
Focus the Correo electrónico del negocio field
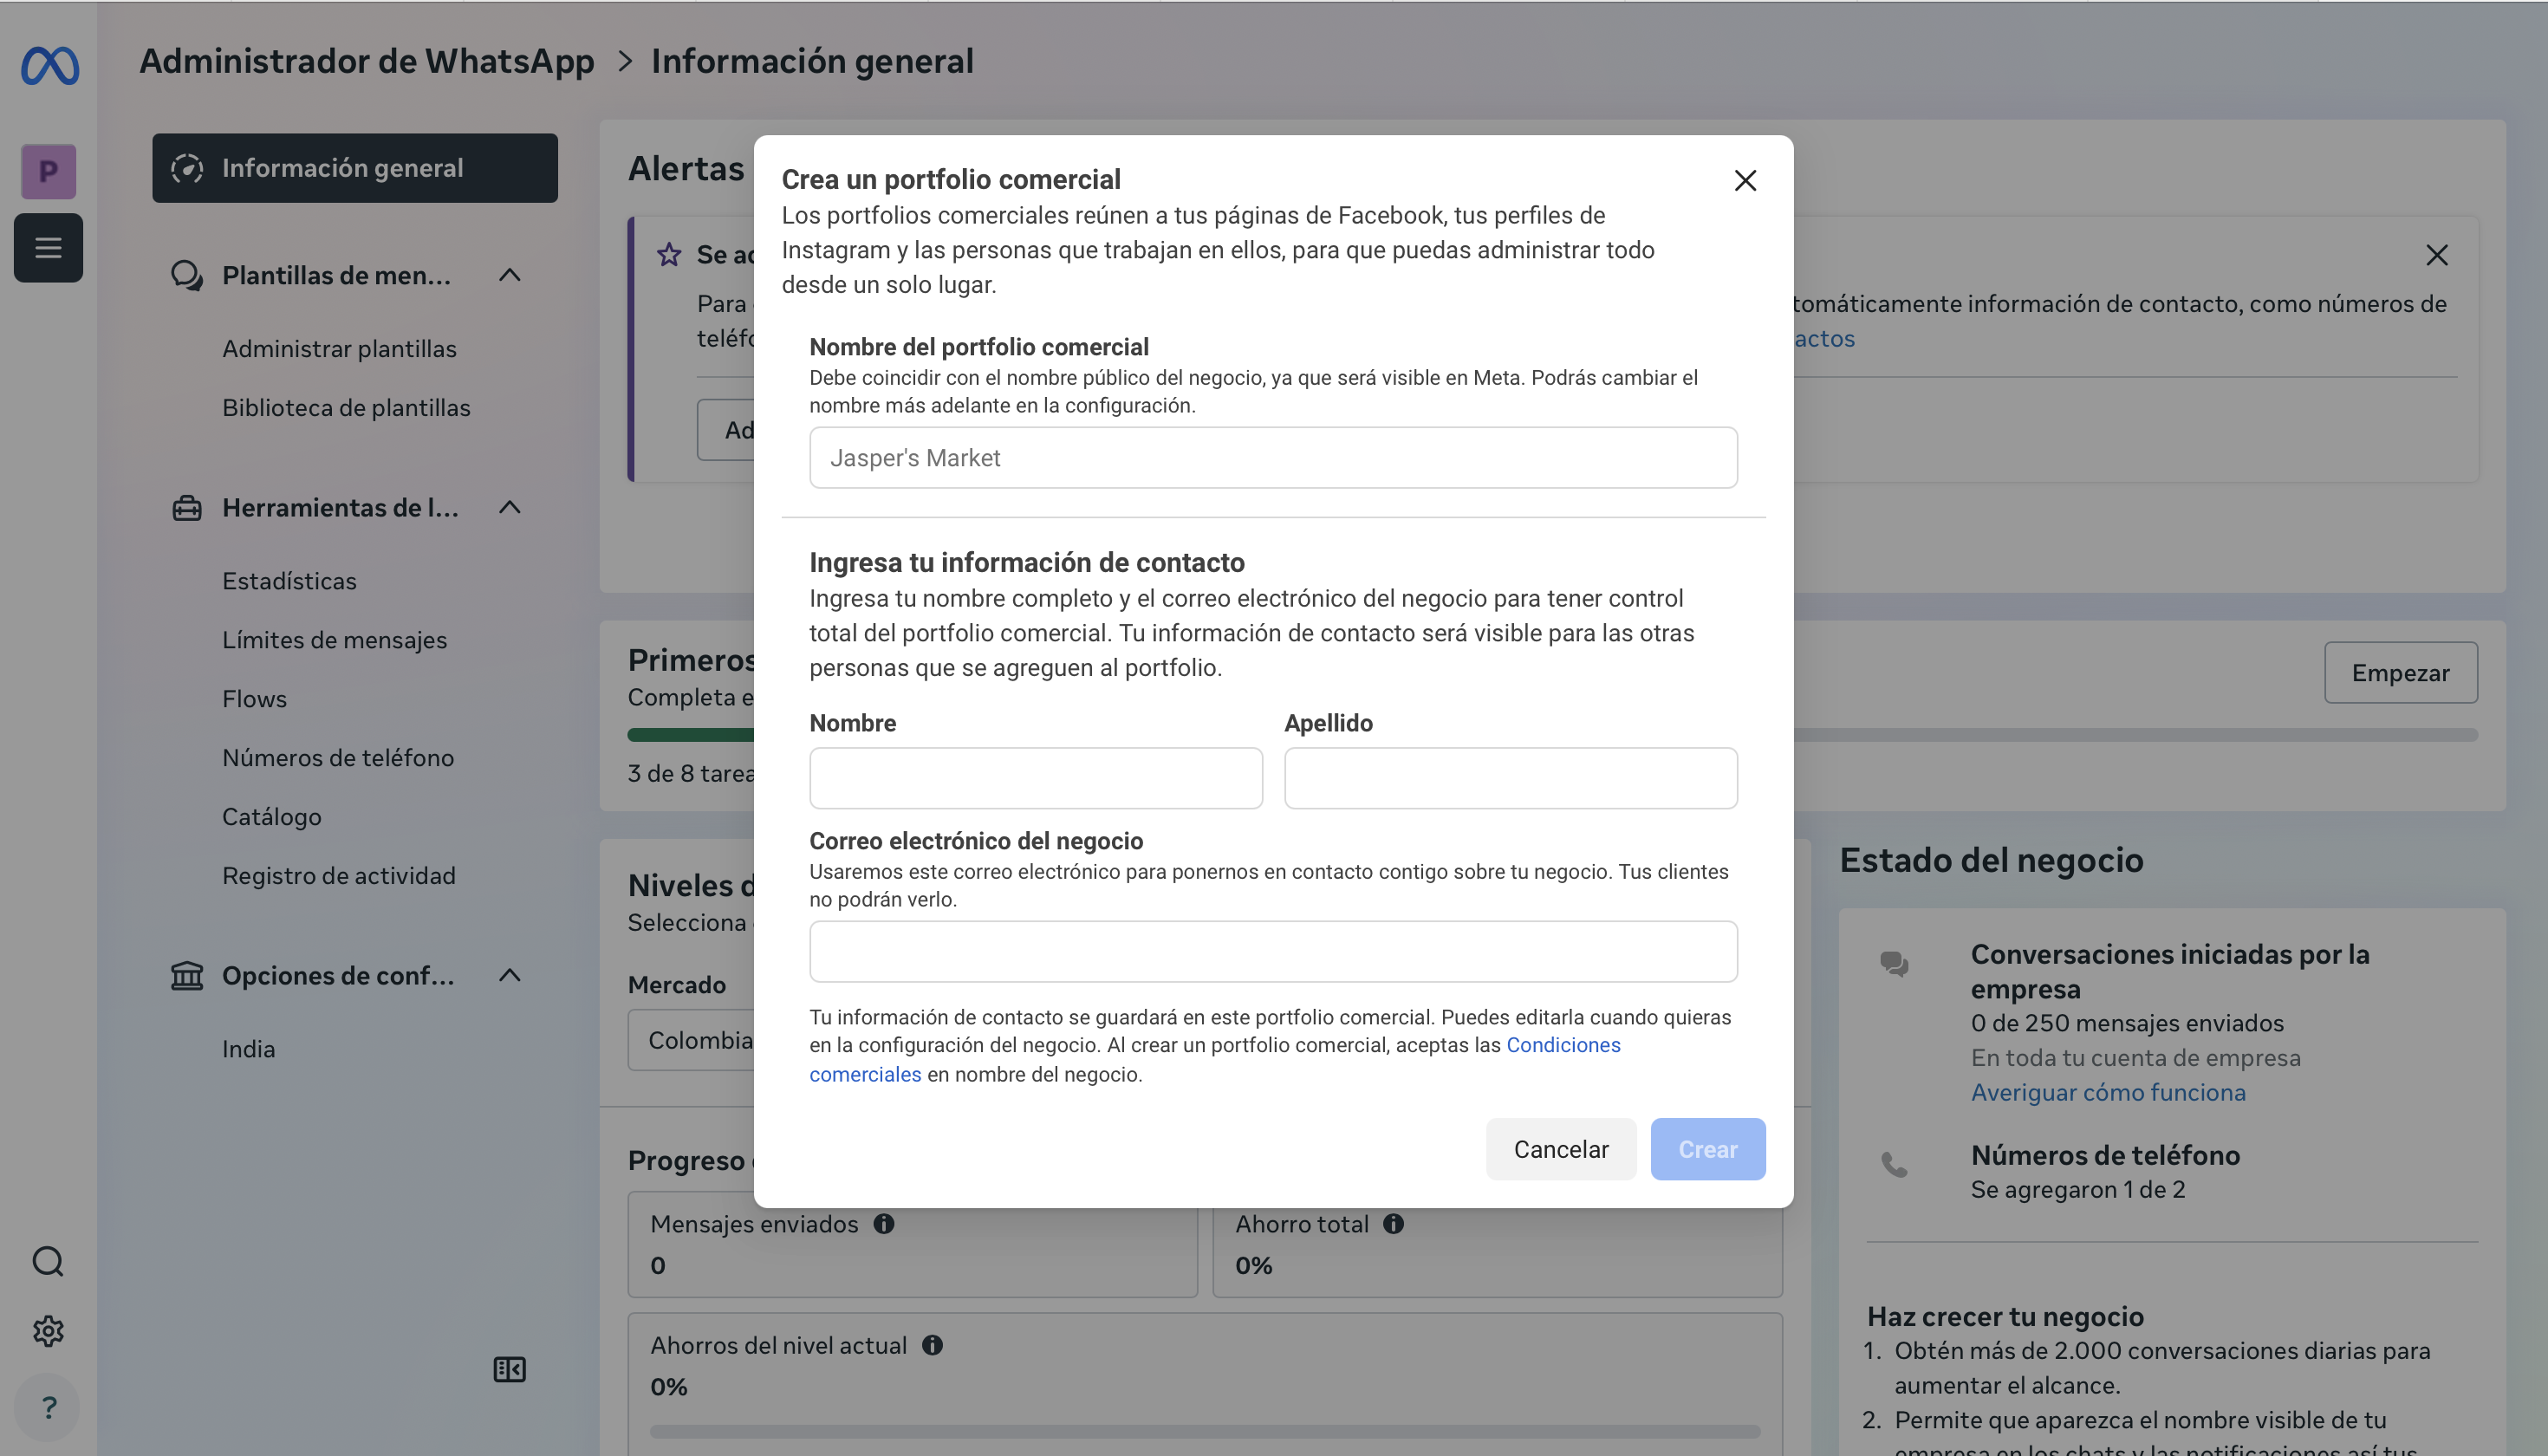[x=1273, y=951]
